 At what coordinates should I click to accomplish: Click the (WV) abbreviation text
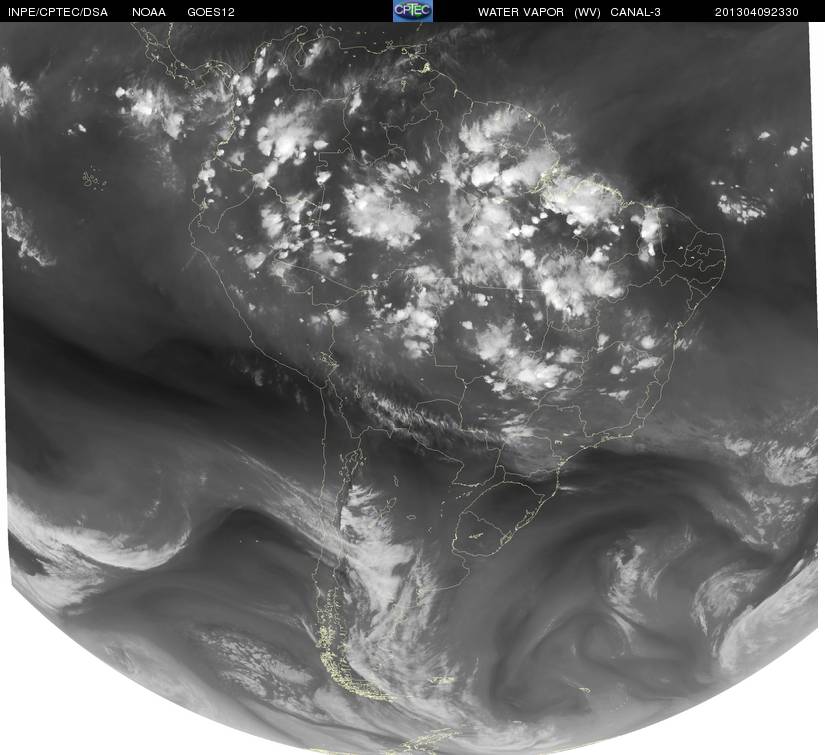pyautogui.click(x=587, y=12)
